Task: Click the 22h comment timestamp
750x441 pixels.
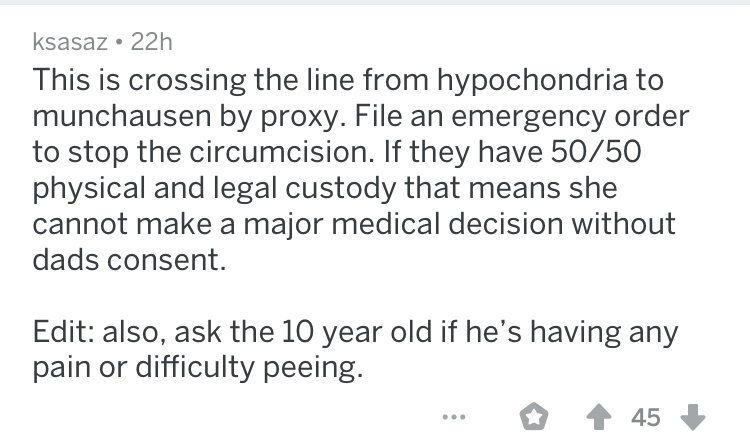Action: coord(151,42)
